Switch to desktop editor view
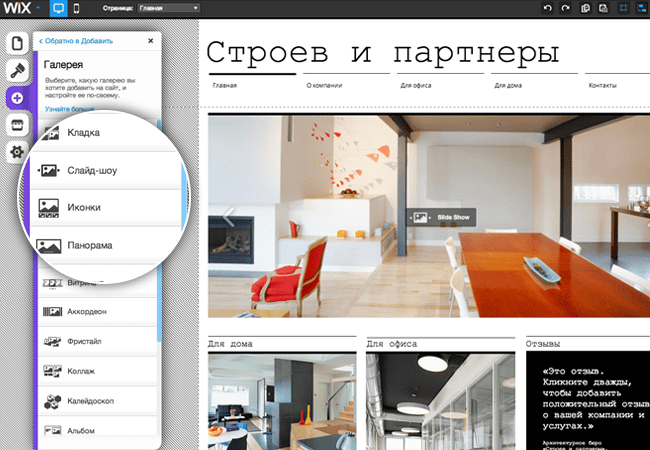 point(57,8)
